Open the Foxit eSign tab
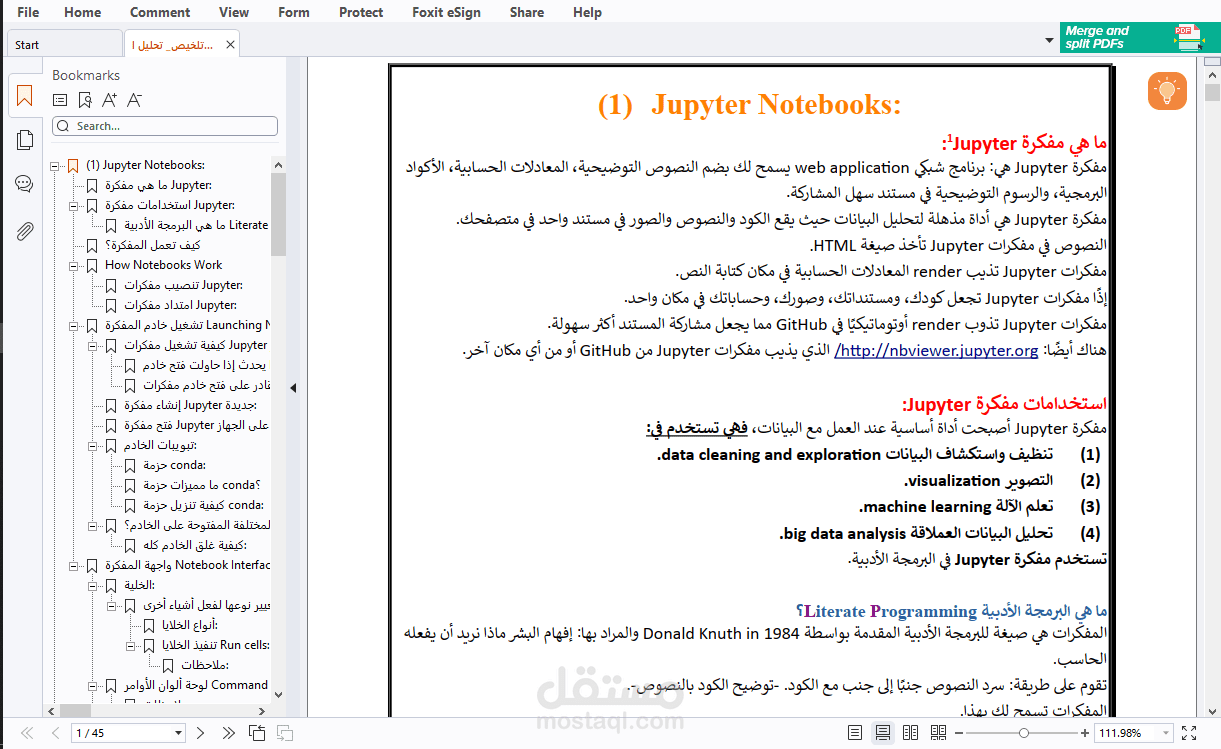 pyautogui.click(x=447, y=12)
